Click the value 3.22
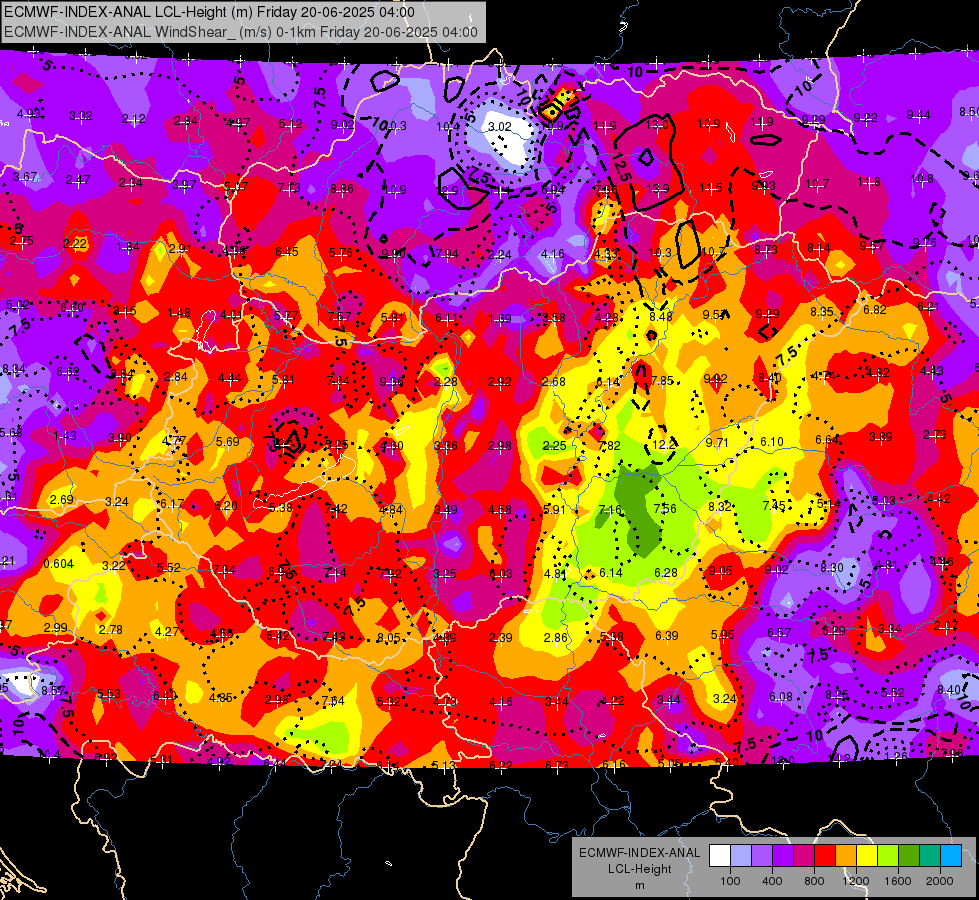This screenshot has height=900, width=979. tap(114, 566)
